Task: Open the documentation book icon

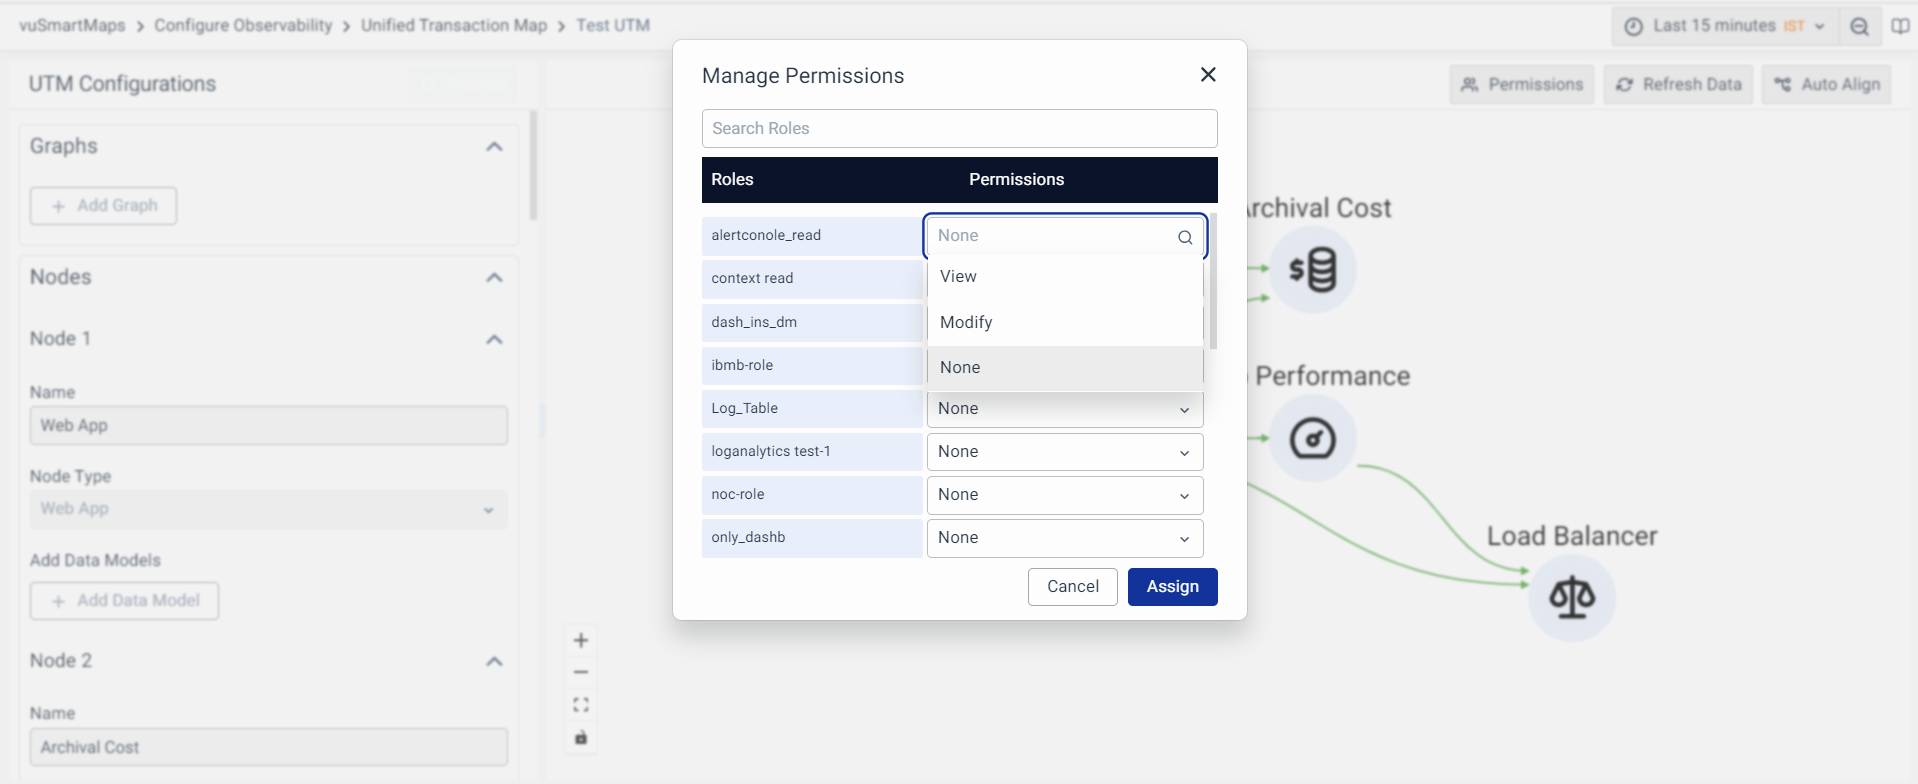Action: point(1900,27)
